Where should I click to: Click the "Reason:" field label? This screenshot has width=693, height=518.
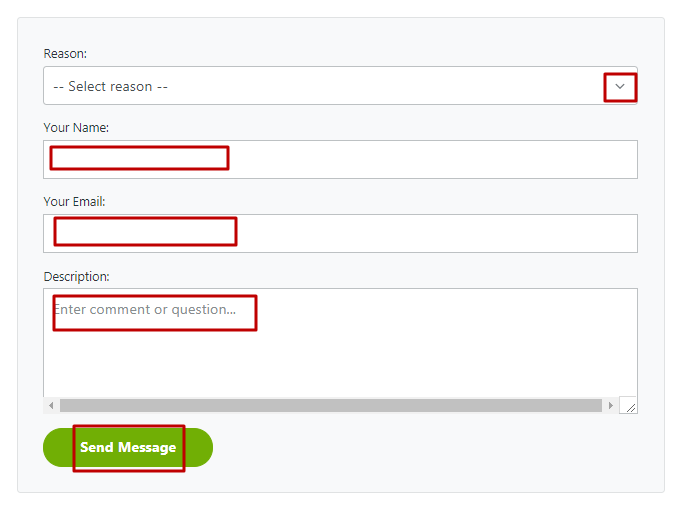[65, 53]
